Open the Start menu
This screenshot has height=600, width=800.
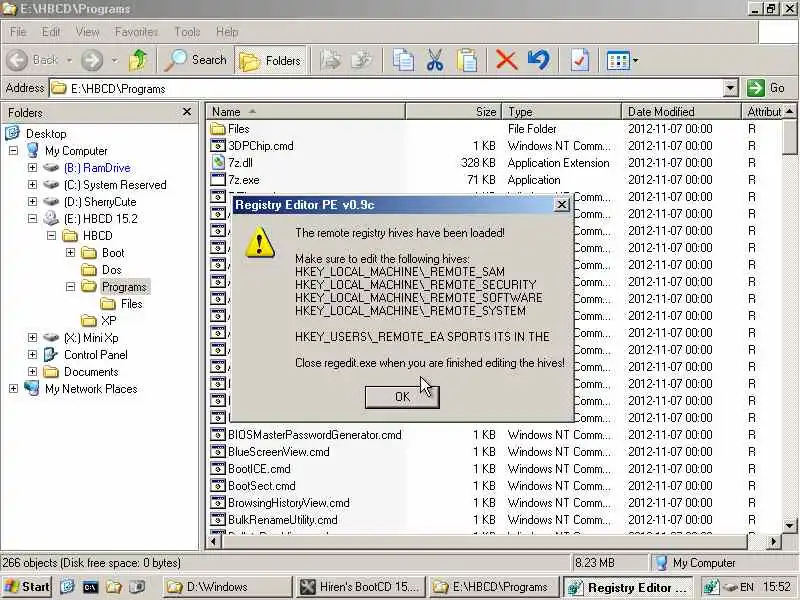tap(27, 587)
